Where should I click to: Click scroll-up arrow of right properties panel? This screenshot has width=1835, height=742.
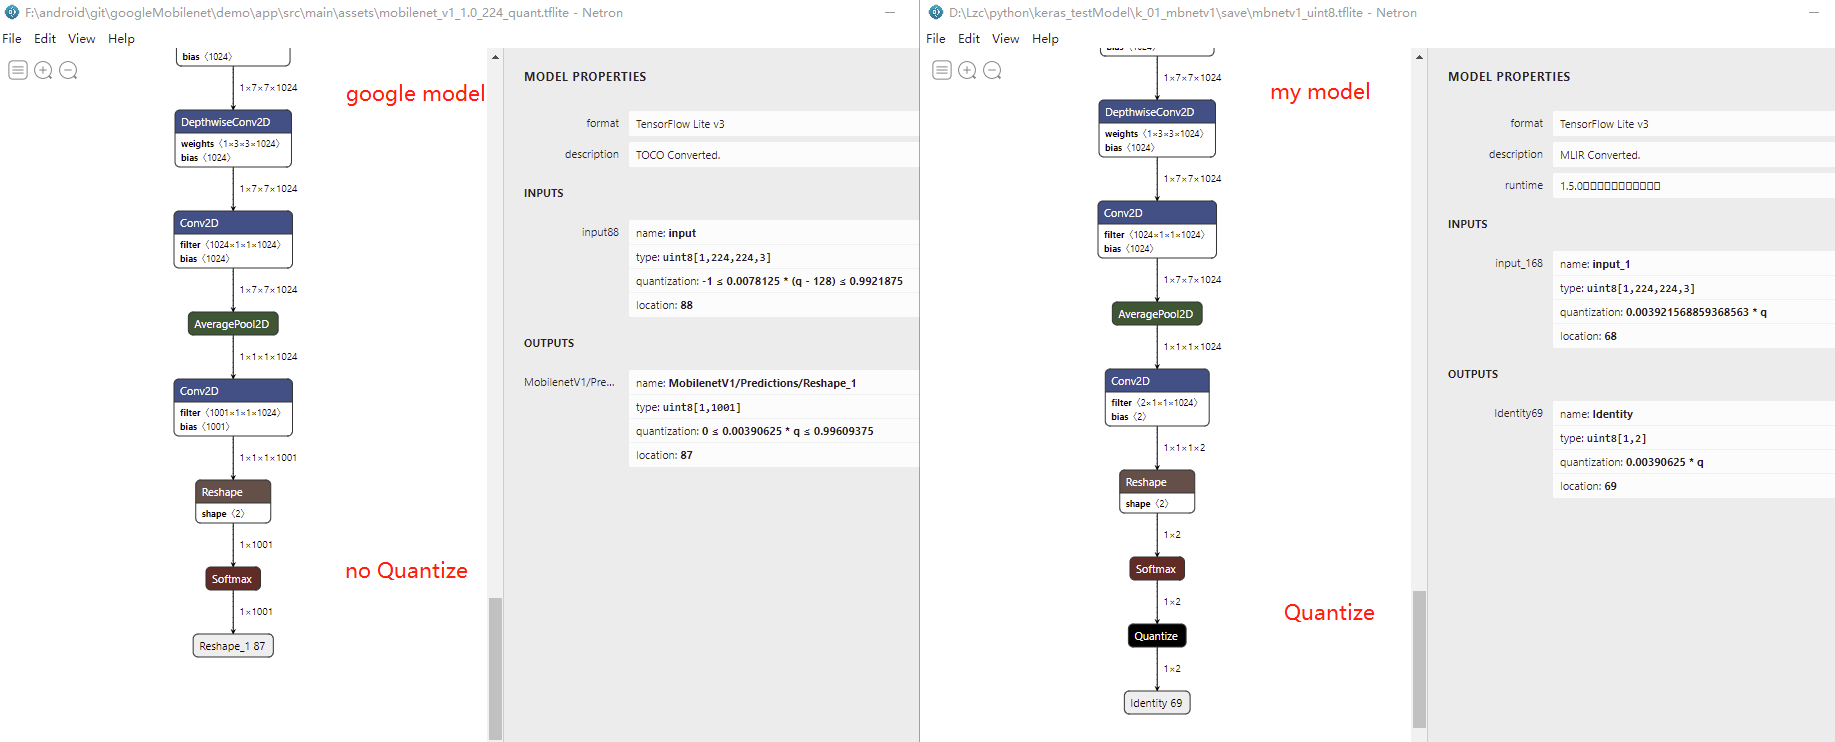click(1419, 57)
